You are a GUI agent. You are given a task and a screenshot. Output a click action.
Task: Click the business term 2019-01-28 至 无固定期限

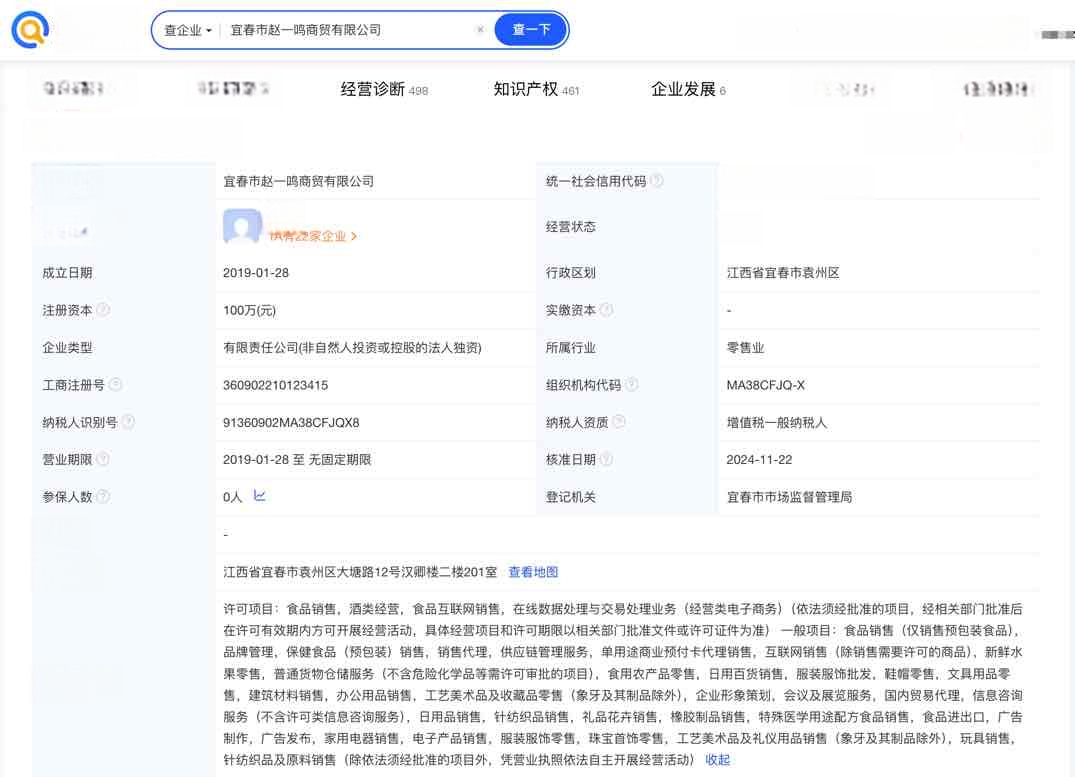click(x=297, y=459)
